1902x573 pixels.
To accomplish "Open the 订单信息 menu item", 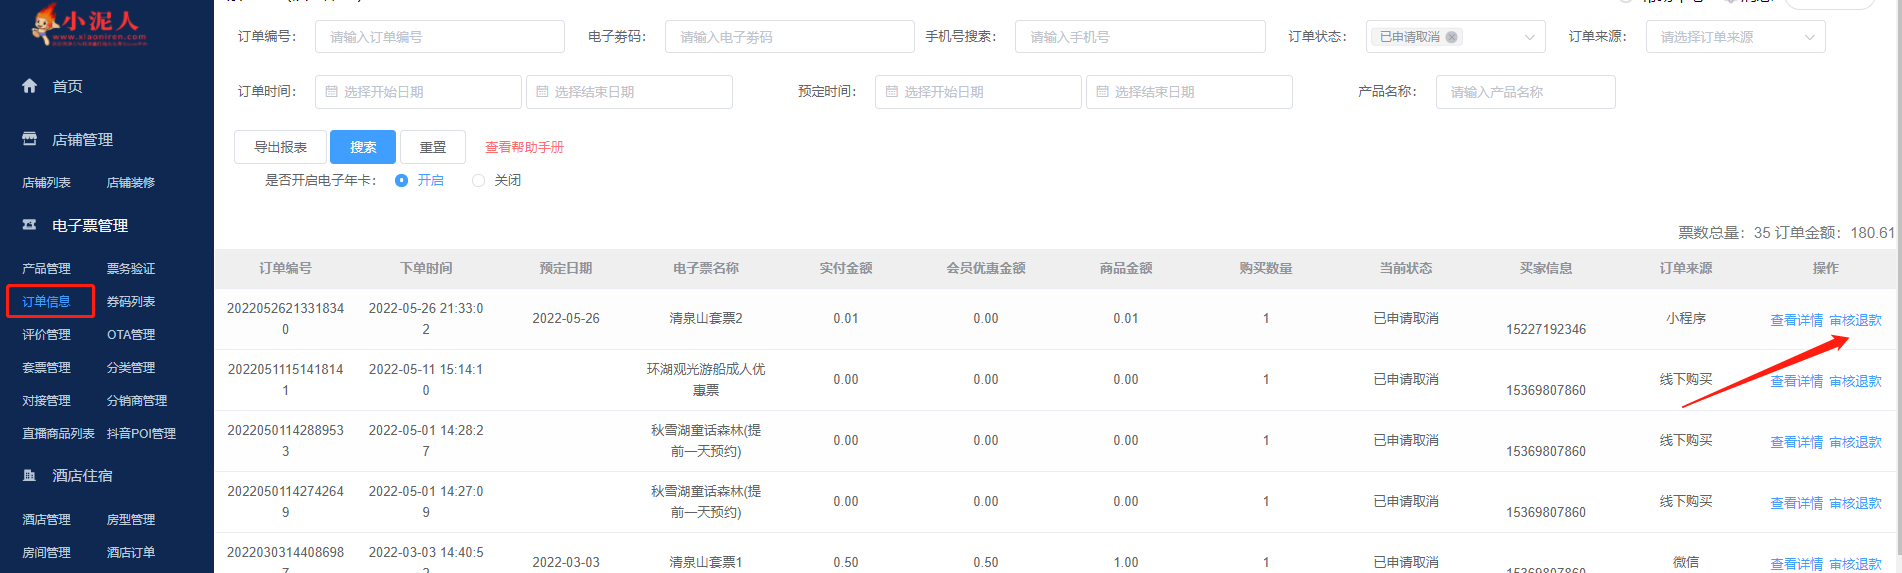I will 47,301.
